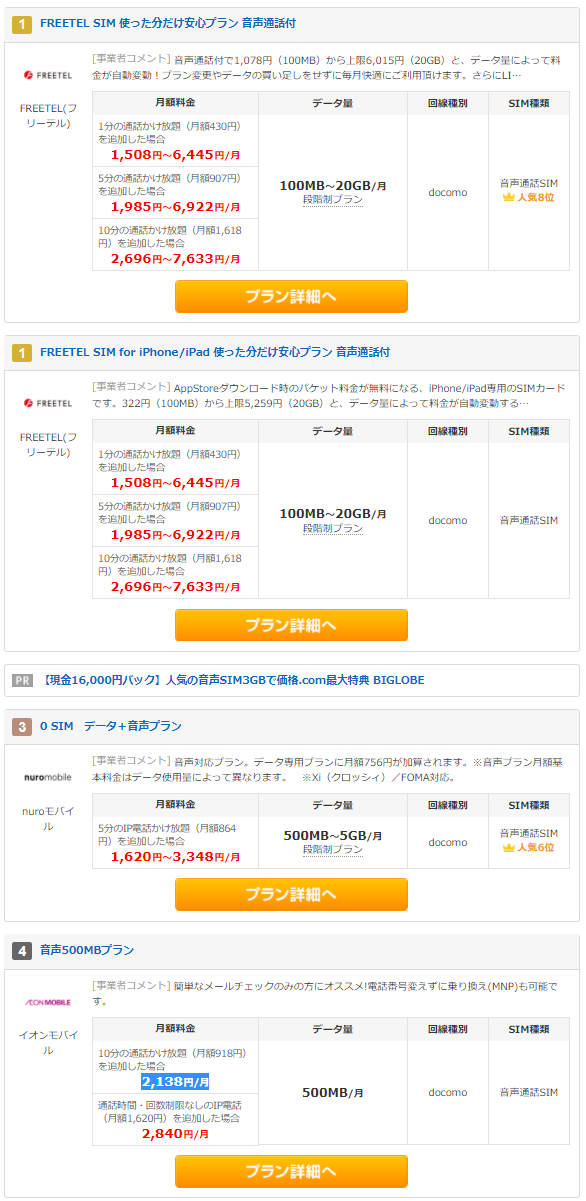Click rank number 4 badge for 音声500MBプラン
The width and height of the screenshot is (586, 1201).
pos(22,950)
